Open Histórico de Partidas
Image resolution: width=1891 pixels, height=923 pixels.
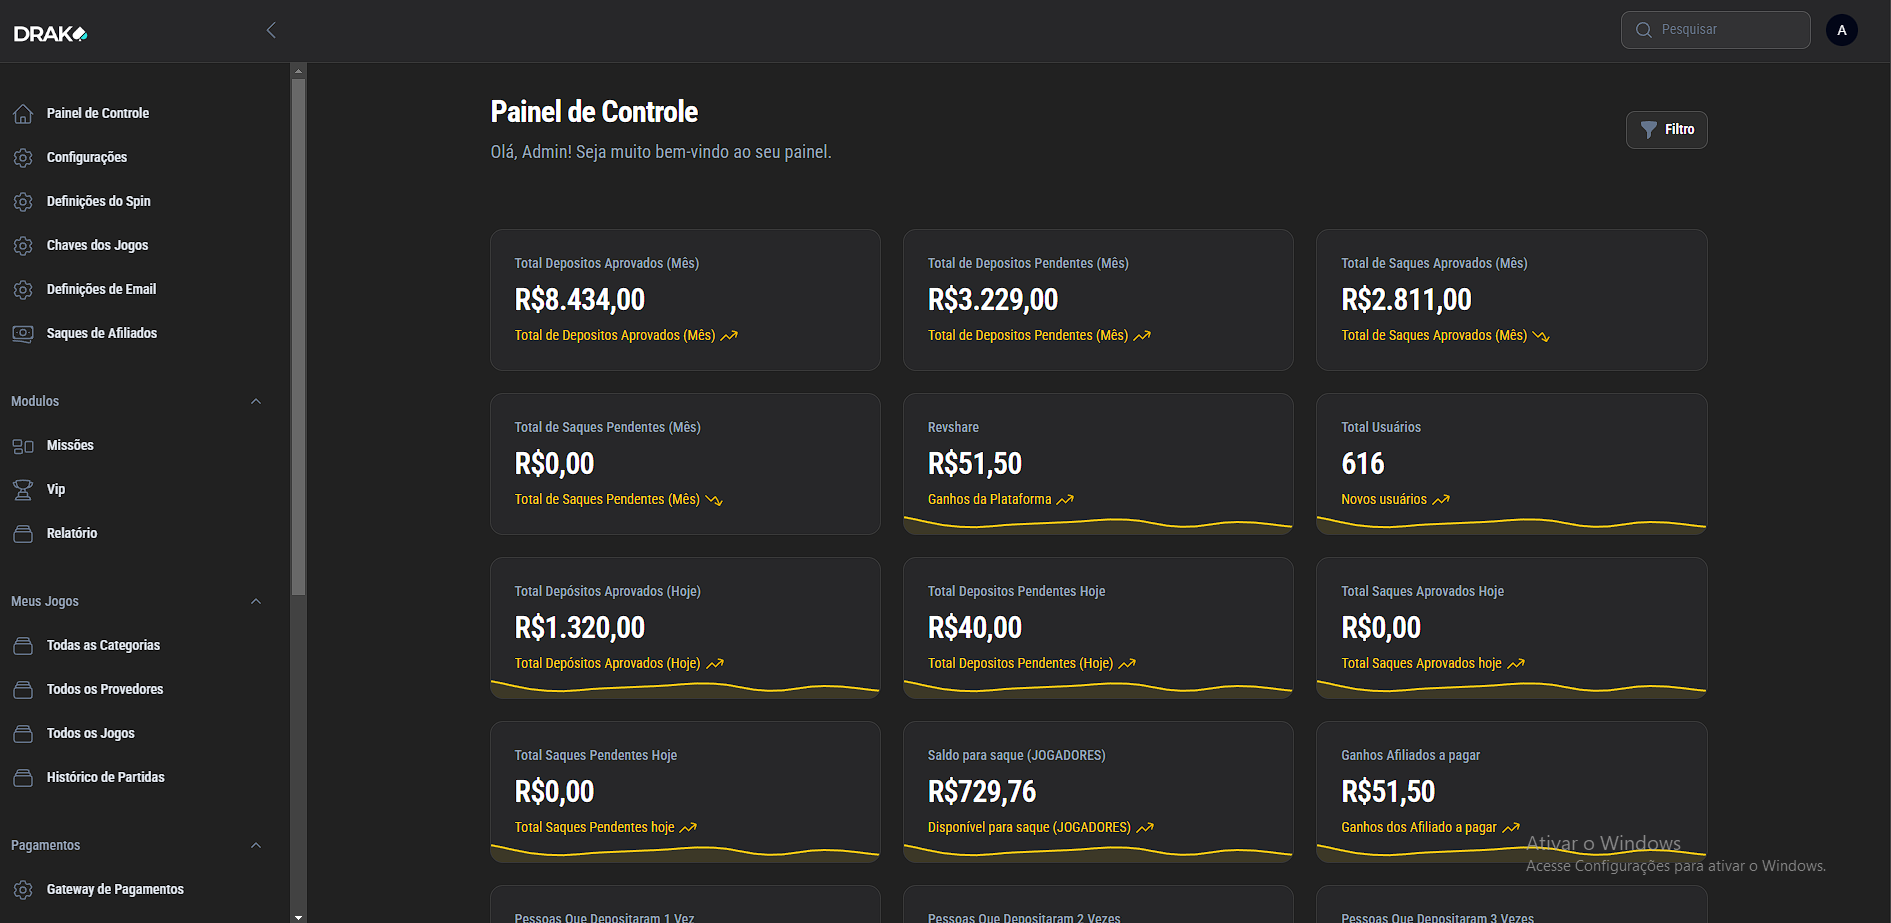(106, 777)
